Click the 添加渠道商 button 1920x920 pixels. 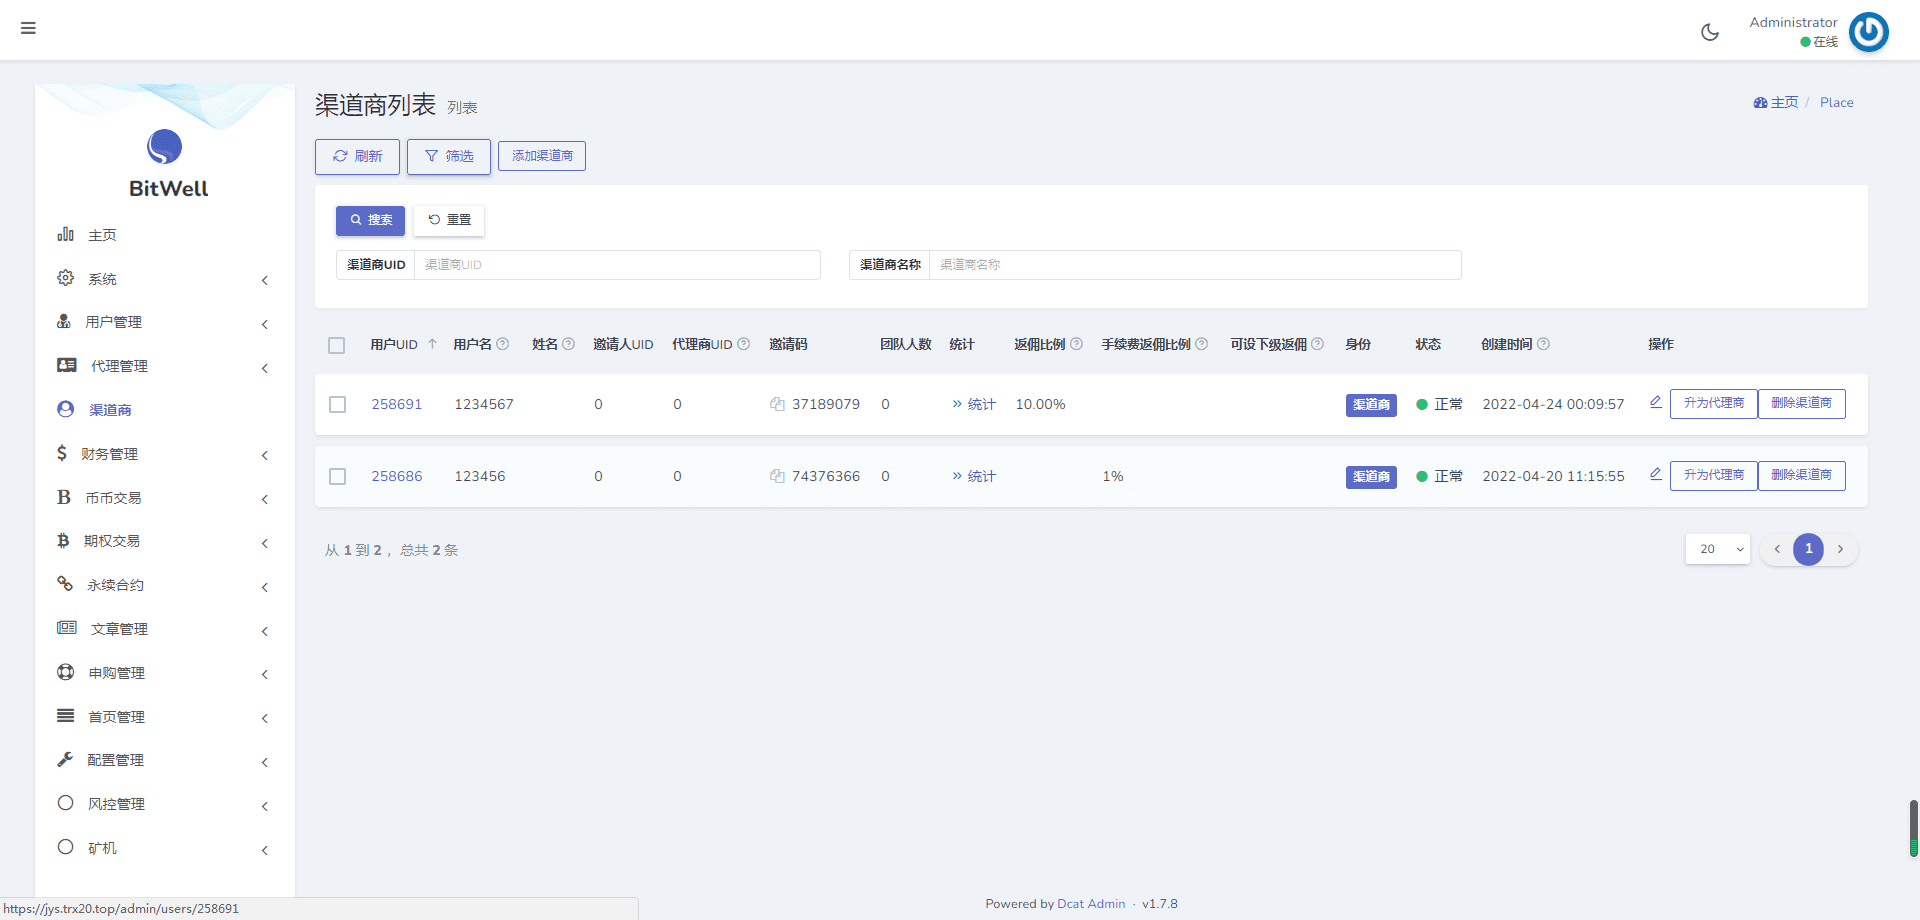tap(542, 156)
